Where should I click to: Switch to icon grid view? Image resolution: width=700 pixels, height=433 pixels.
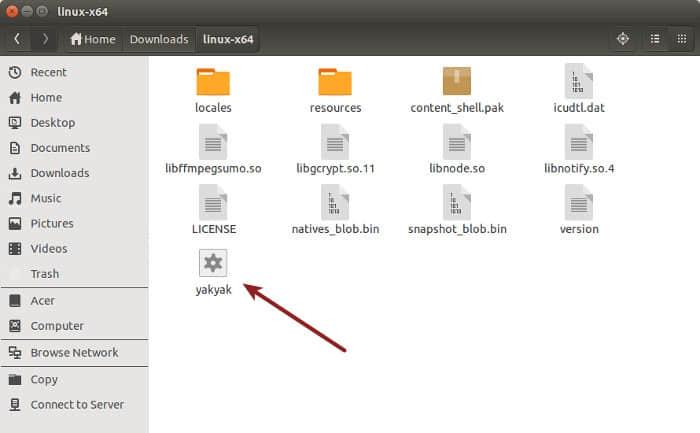681,39
